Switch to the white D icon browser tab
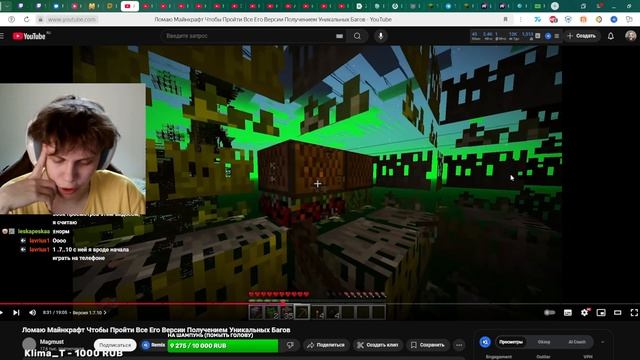The height and width of the screenshot is (360, 640). coord(359,6)
